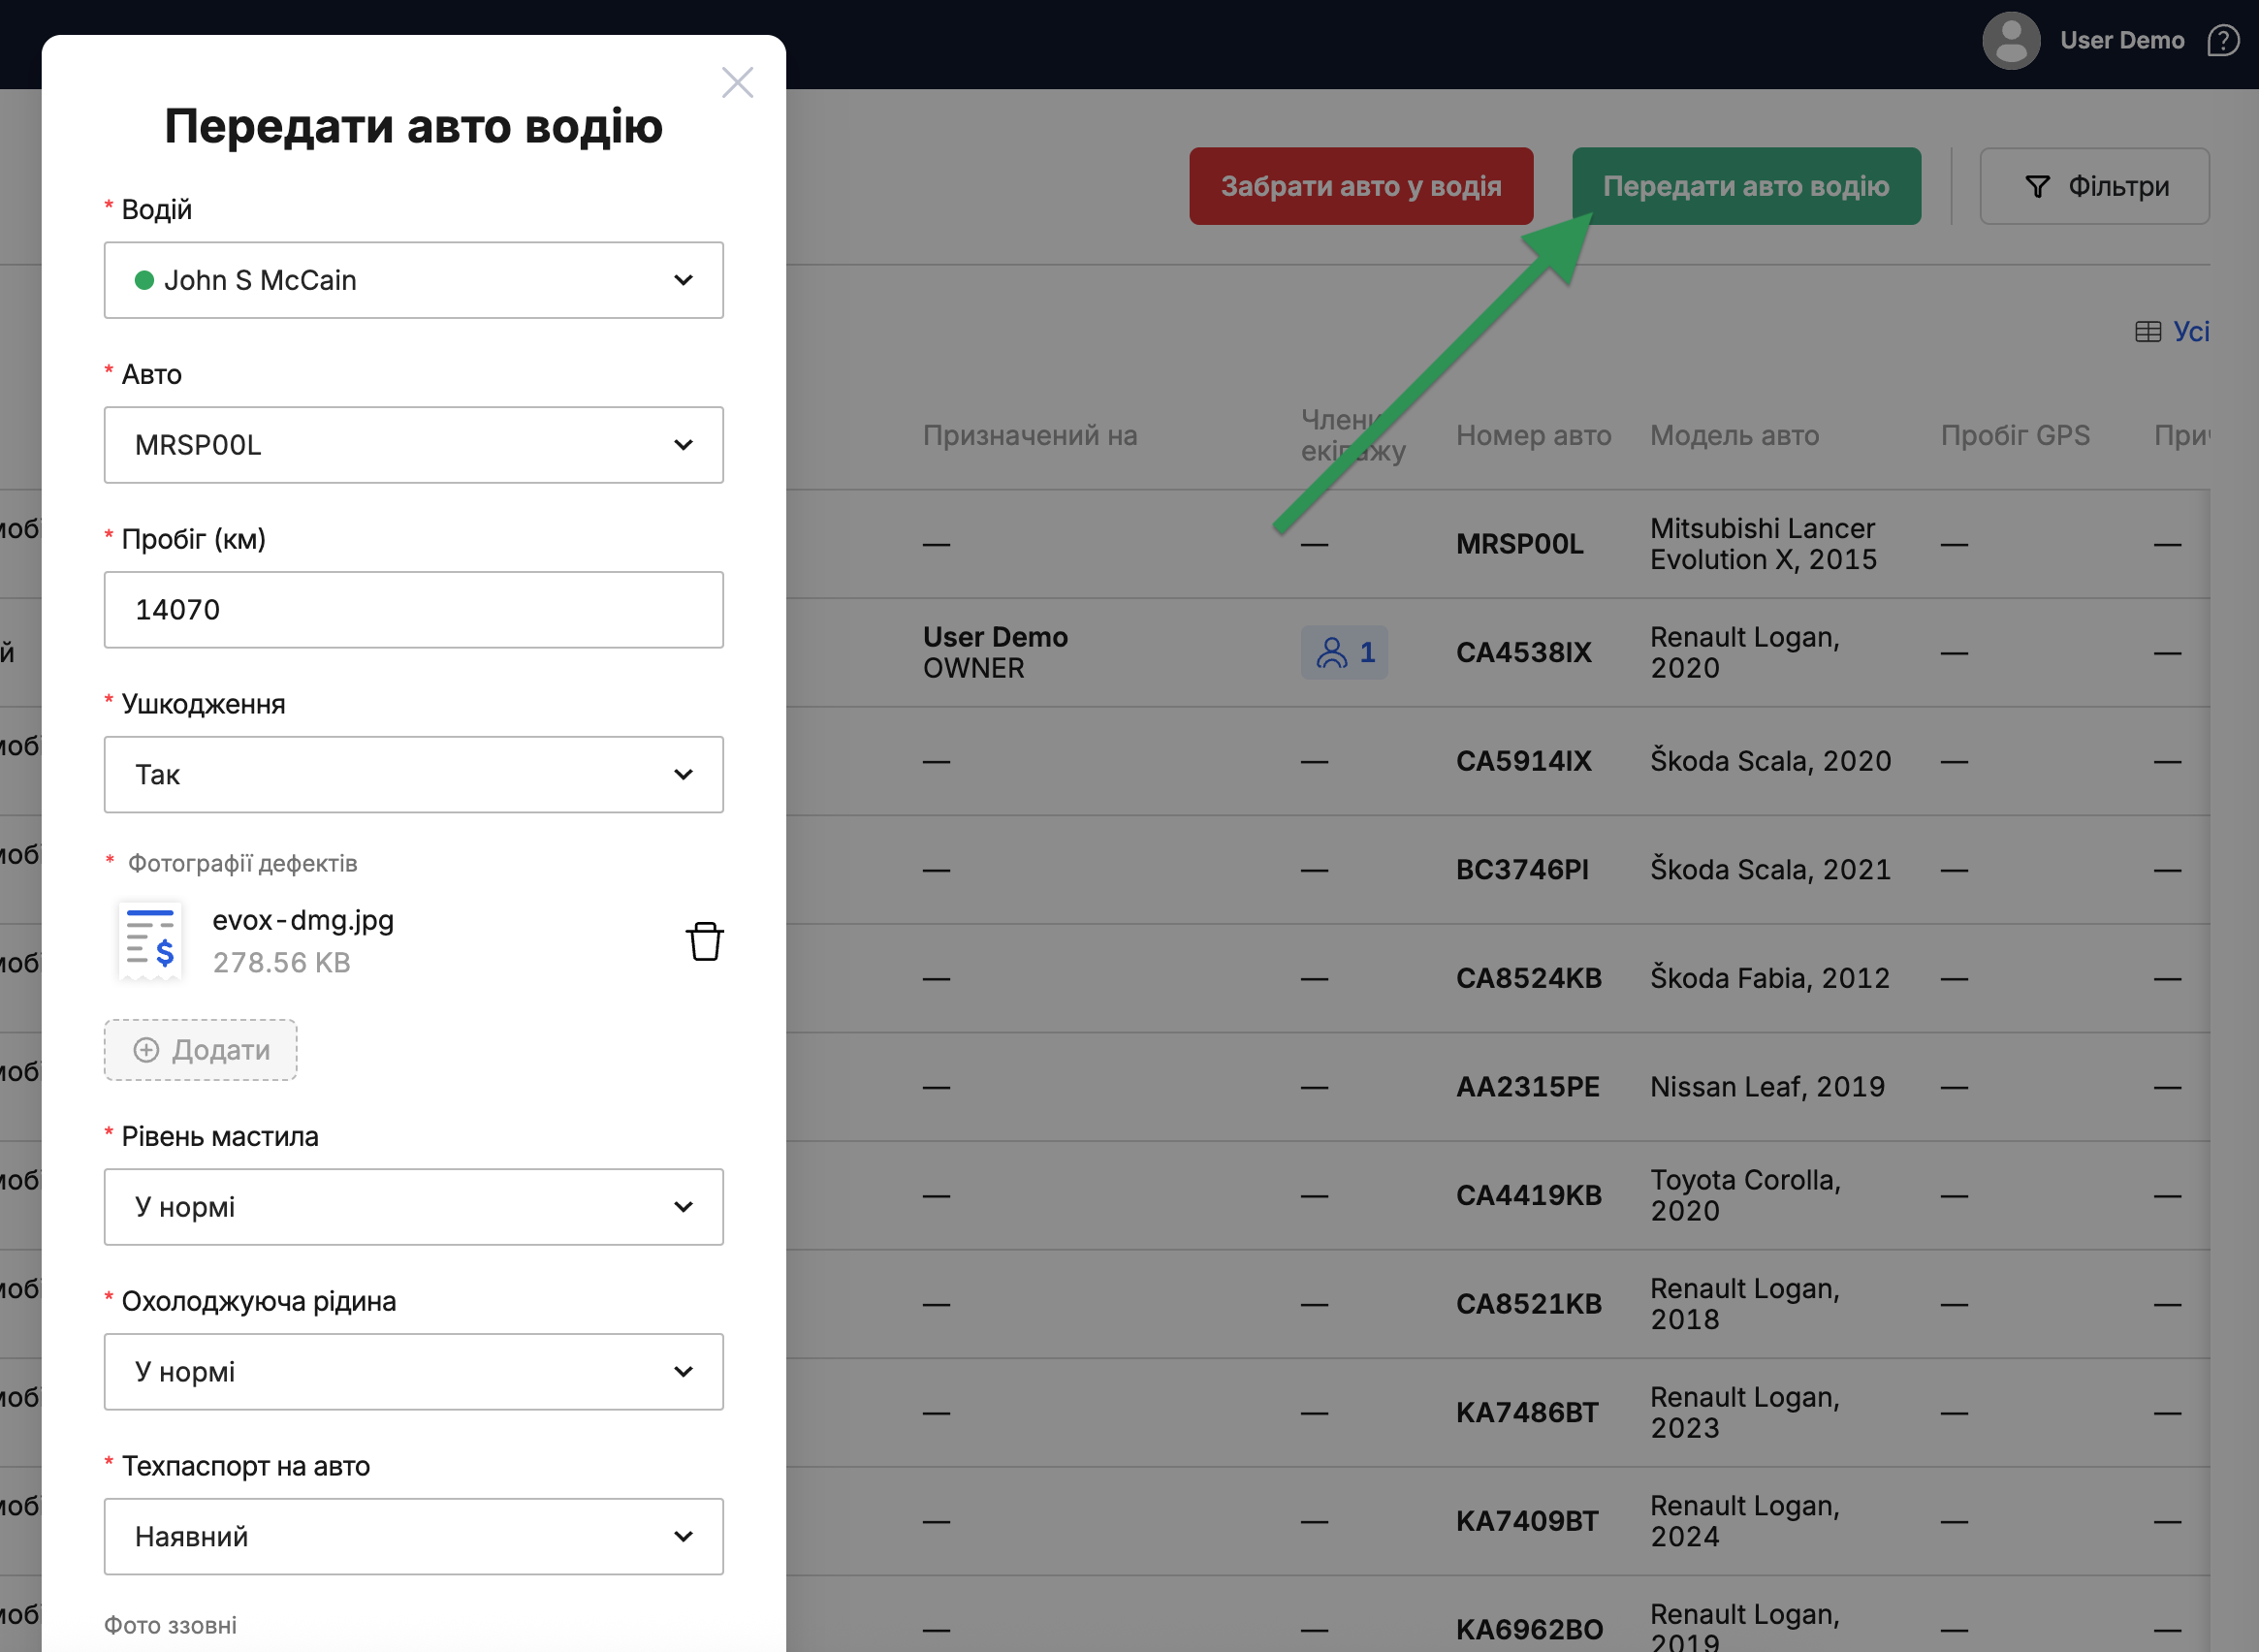Click the User Demo name in header
Screen dimensions: 2259x1652
tap(2121, 41)
